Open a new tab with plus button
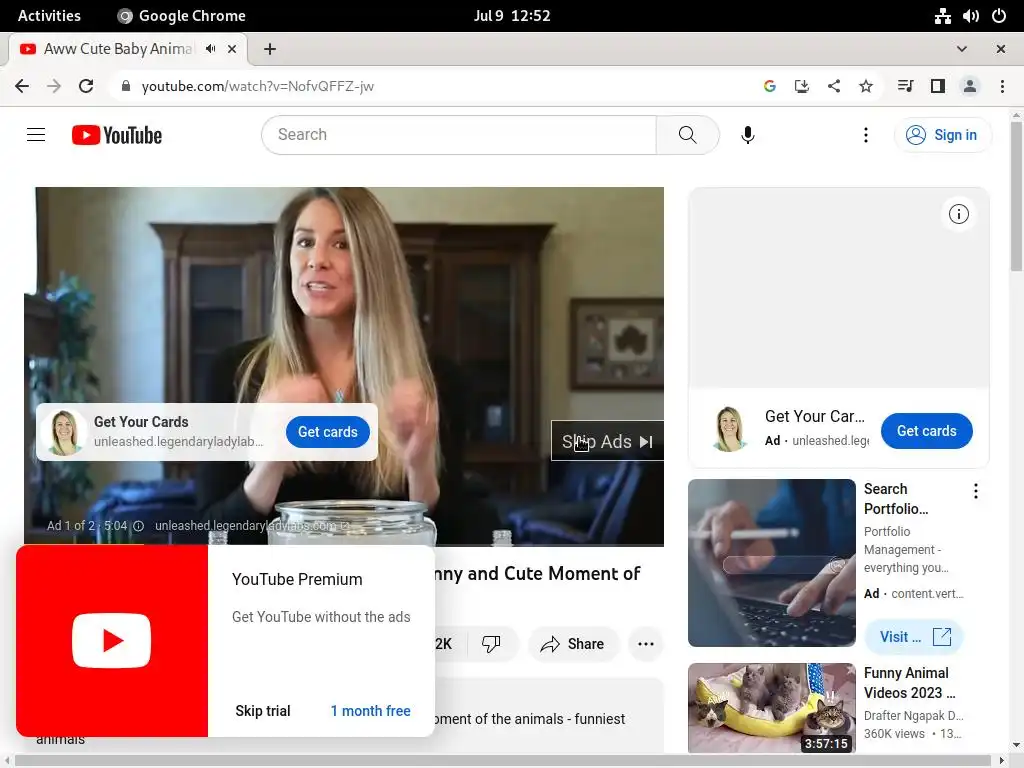The height and width of the screenshot is (768, 1024). (x=270, y=49)
